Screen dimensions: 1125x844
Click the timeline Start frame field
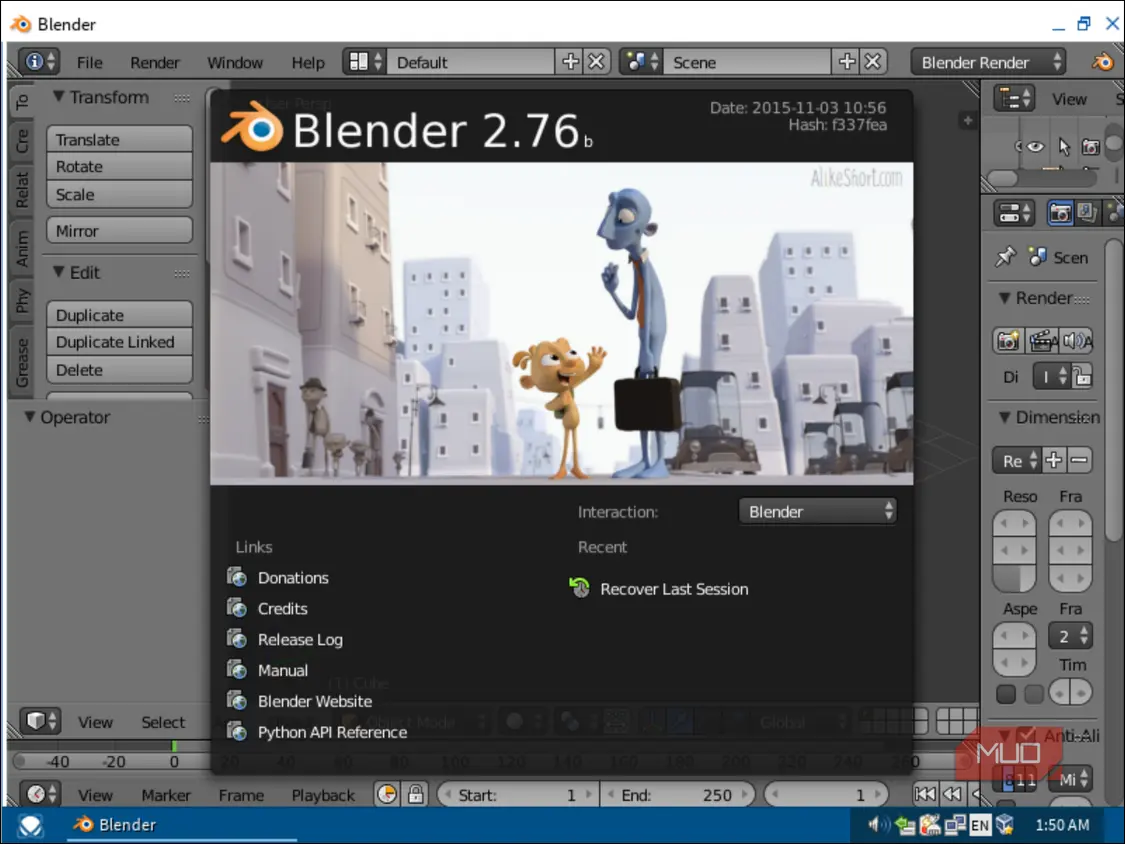click(517, 794)
